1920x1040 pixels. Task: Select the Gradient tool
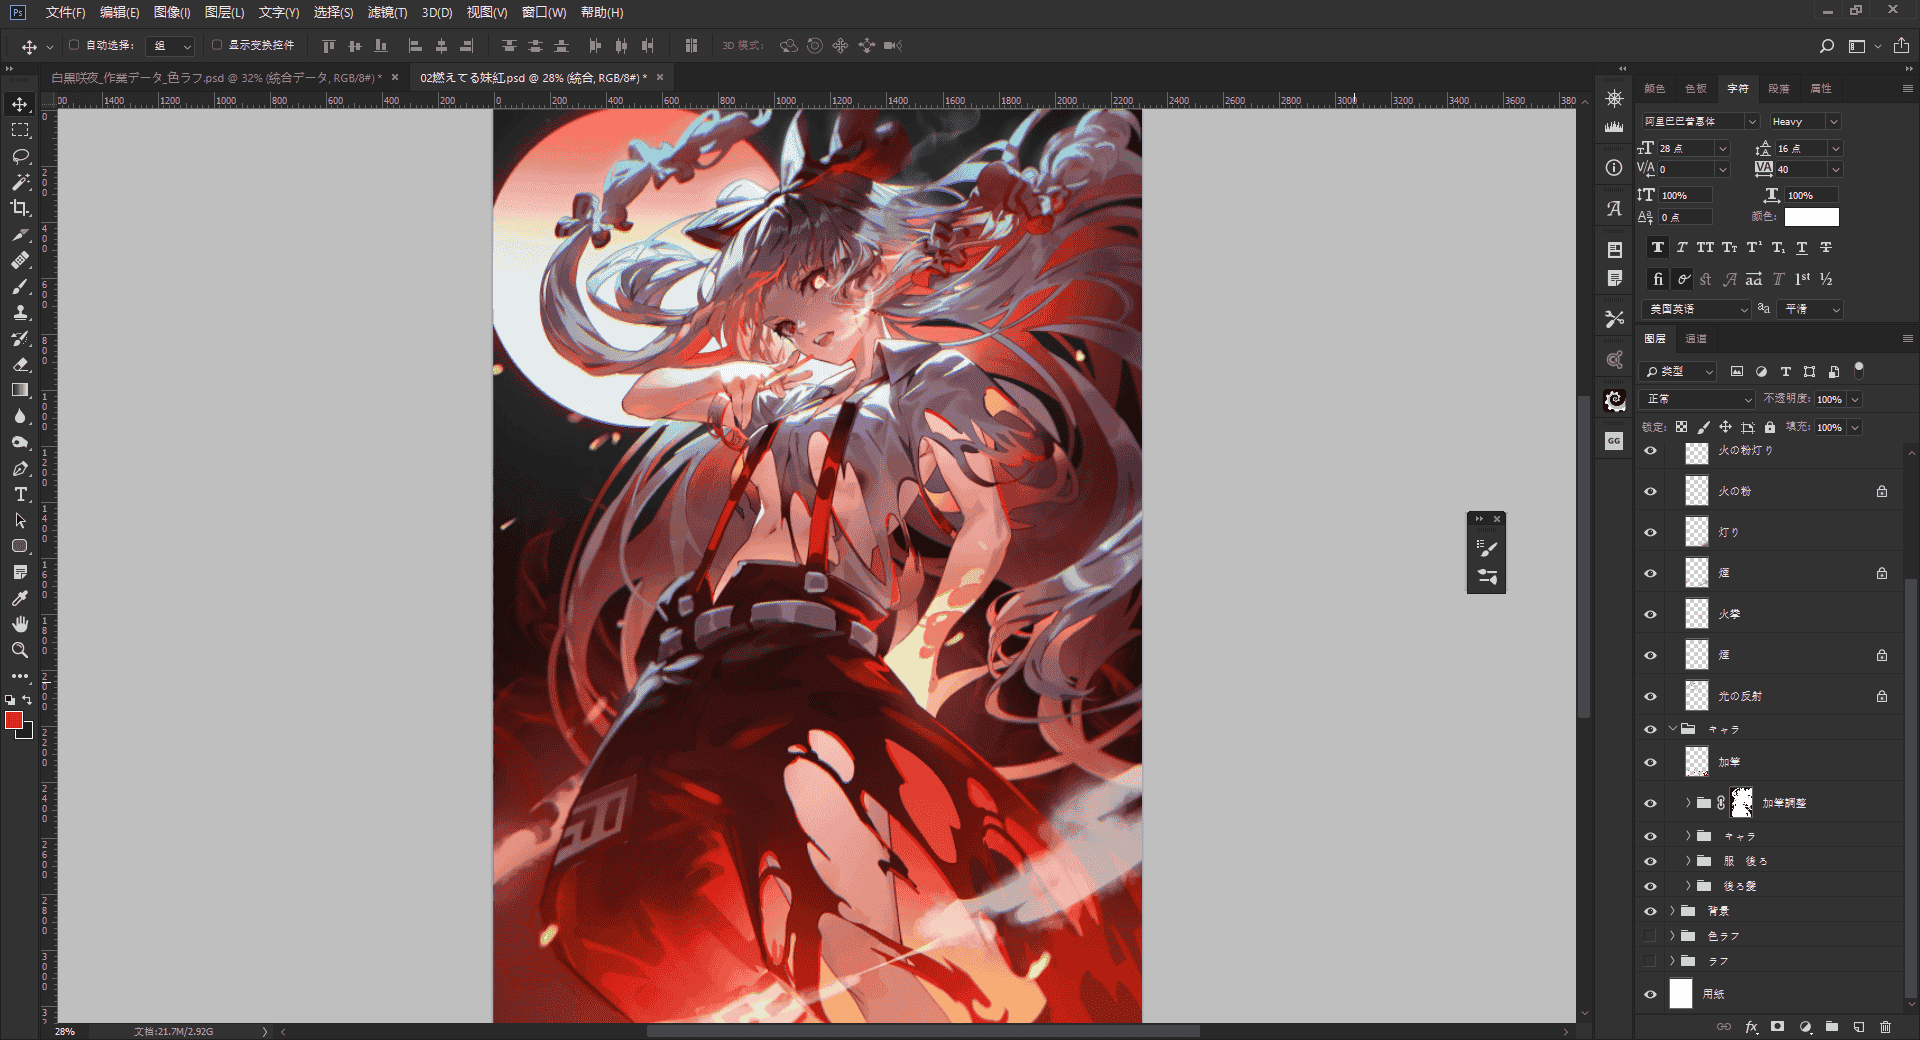pos(20,390)
